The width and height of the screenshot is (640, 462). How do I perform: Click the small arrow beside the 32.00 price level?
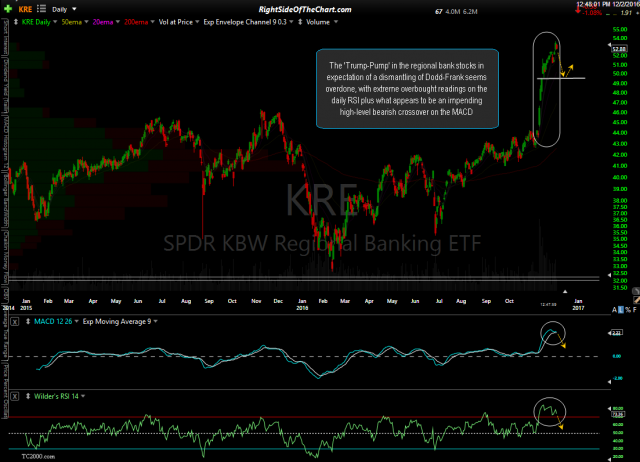(609, 275)
